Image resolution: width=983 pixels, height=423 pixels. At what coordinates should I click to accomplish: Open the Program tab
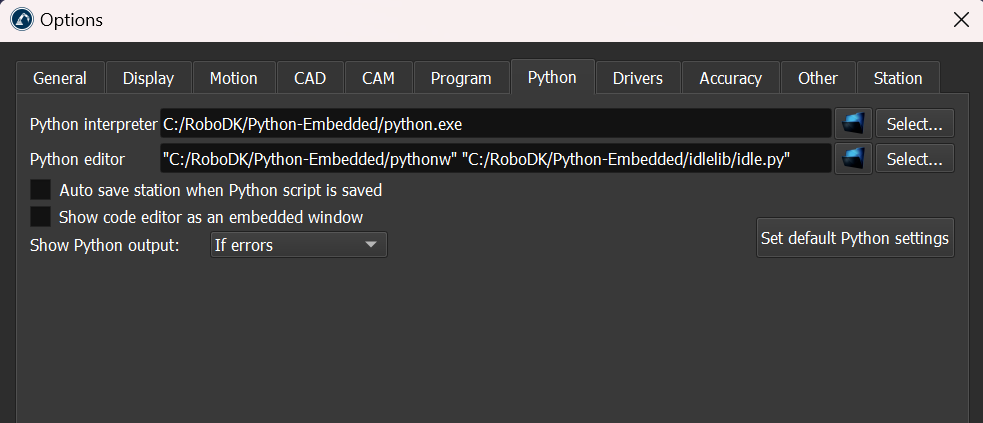click(x=460, y=78)
